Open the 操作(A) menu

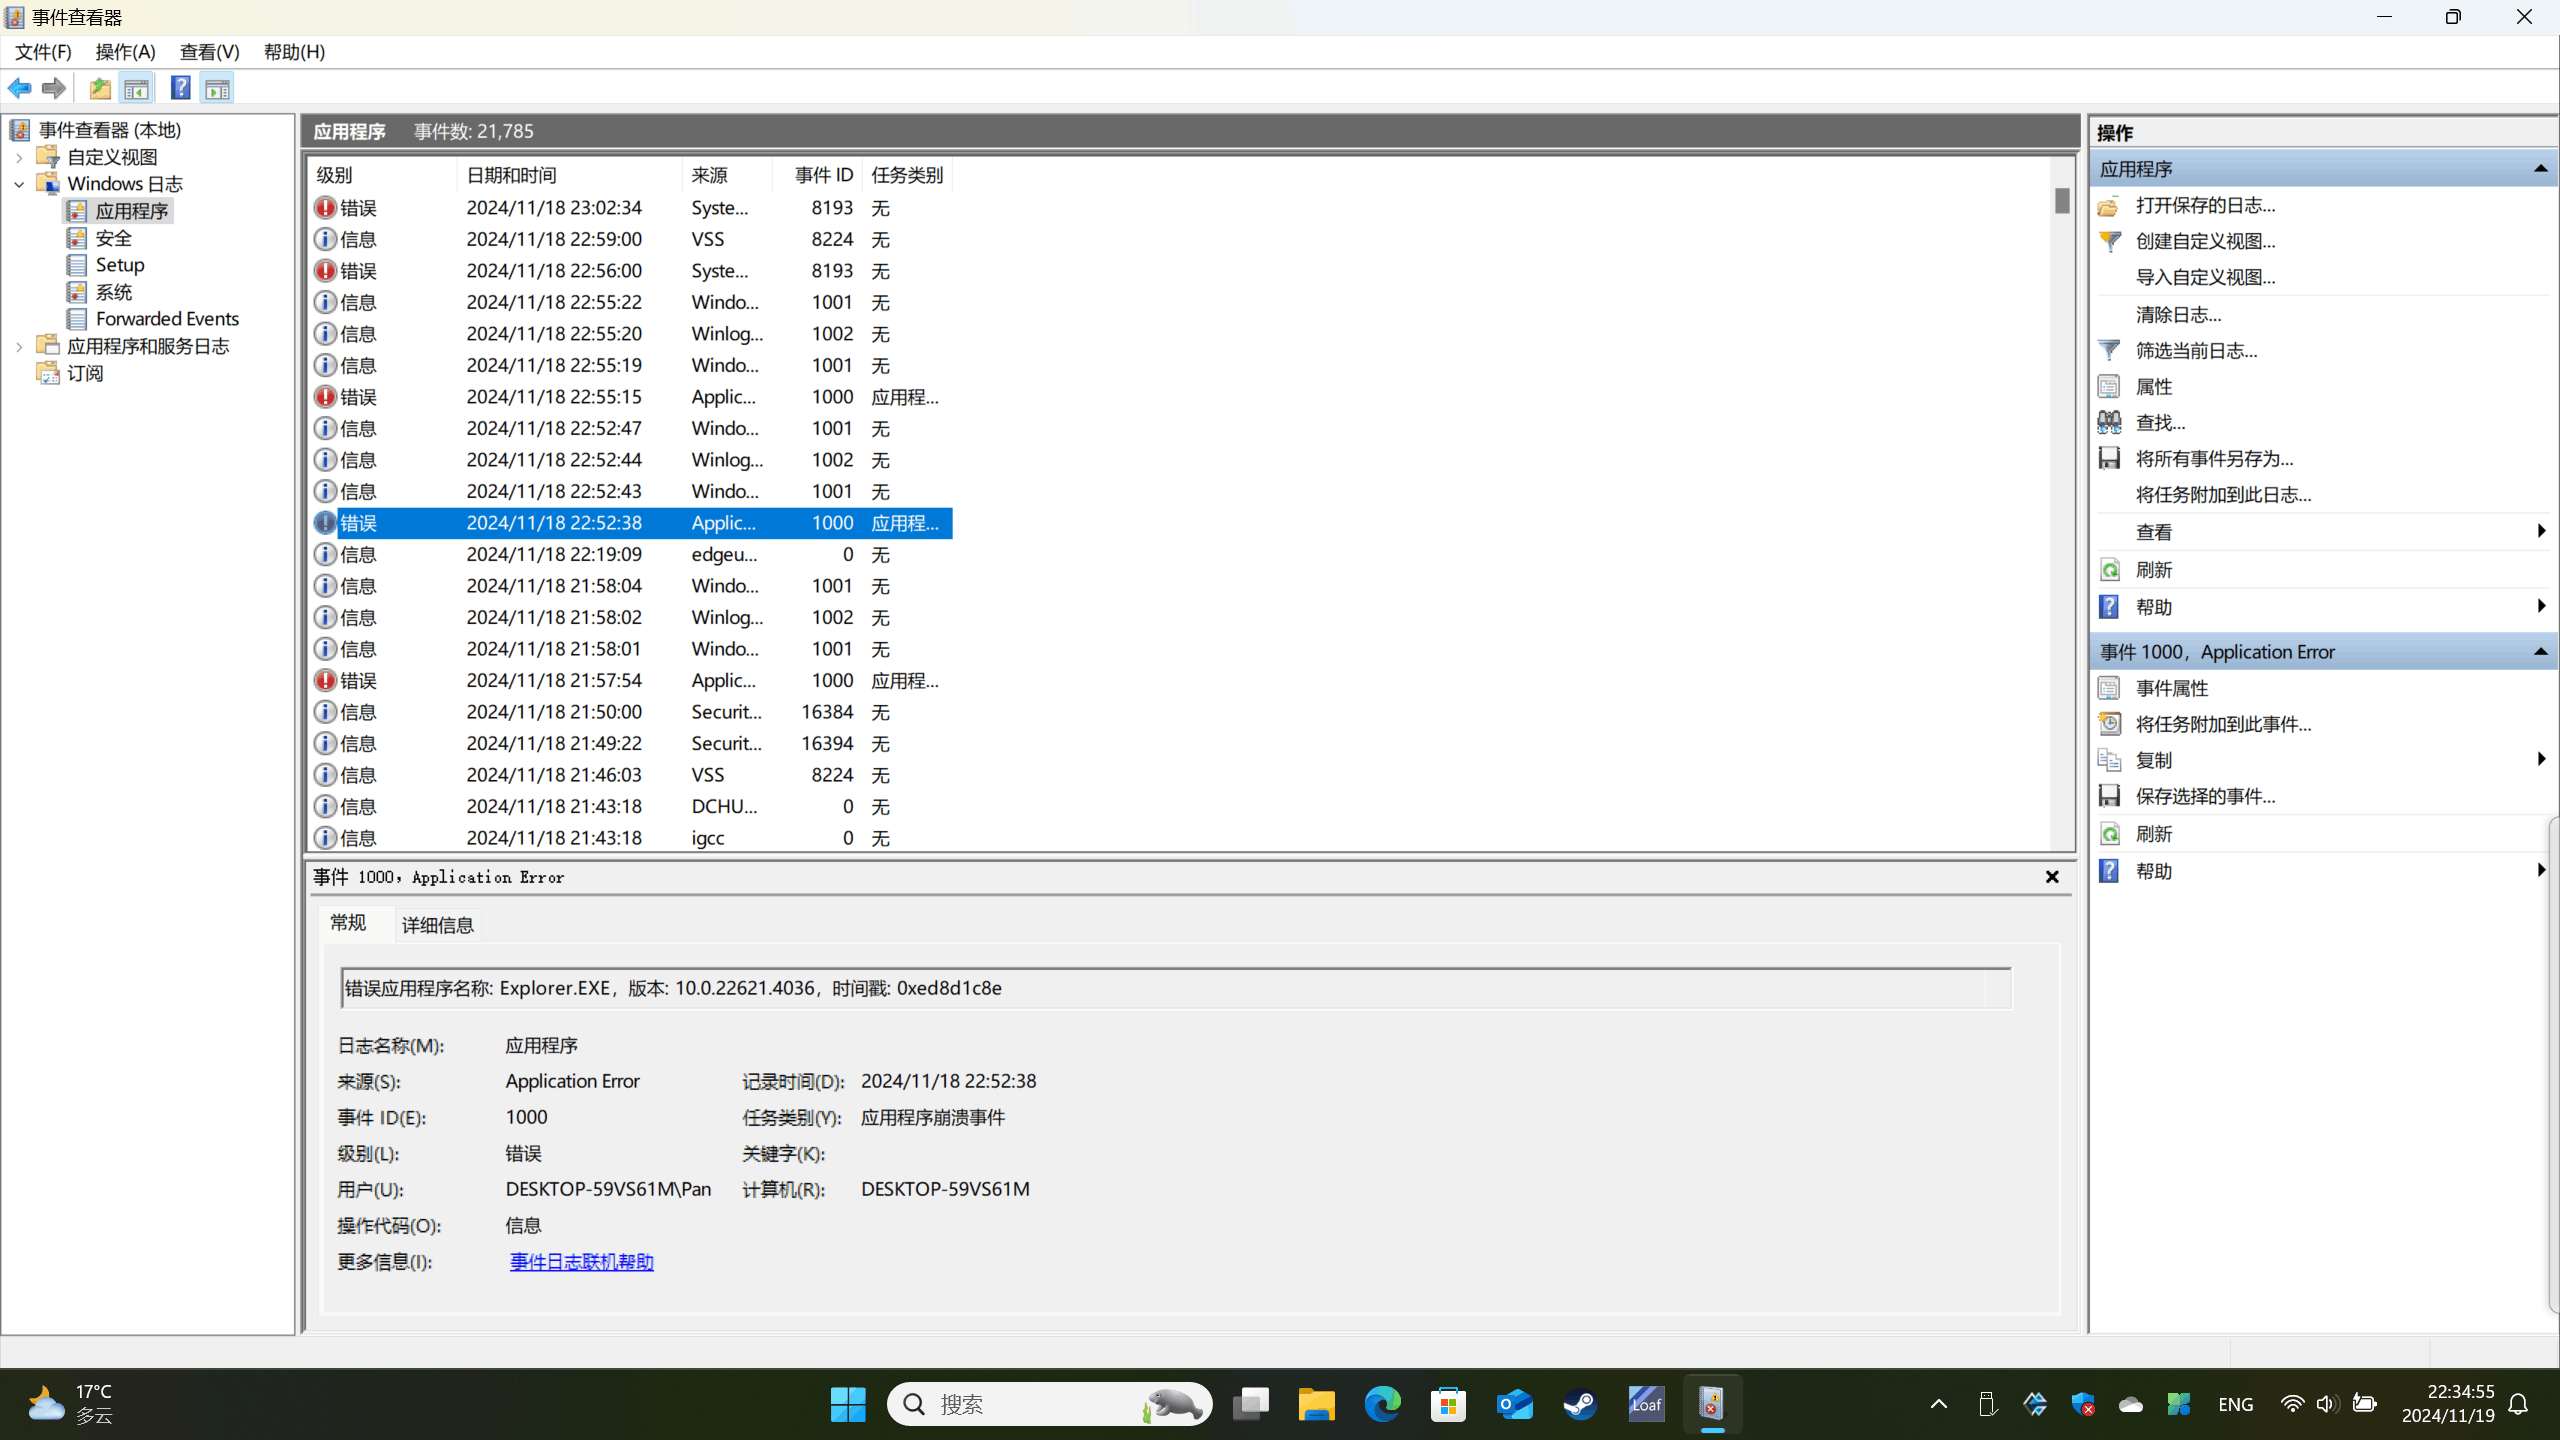point(125,52)
